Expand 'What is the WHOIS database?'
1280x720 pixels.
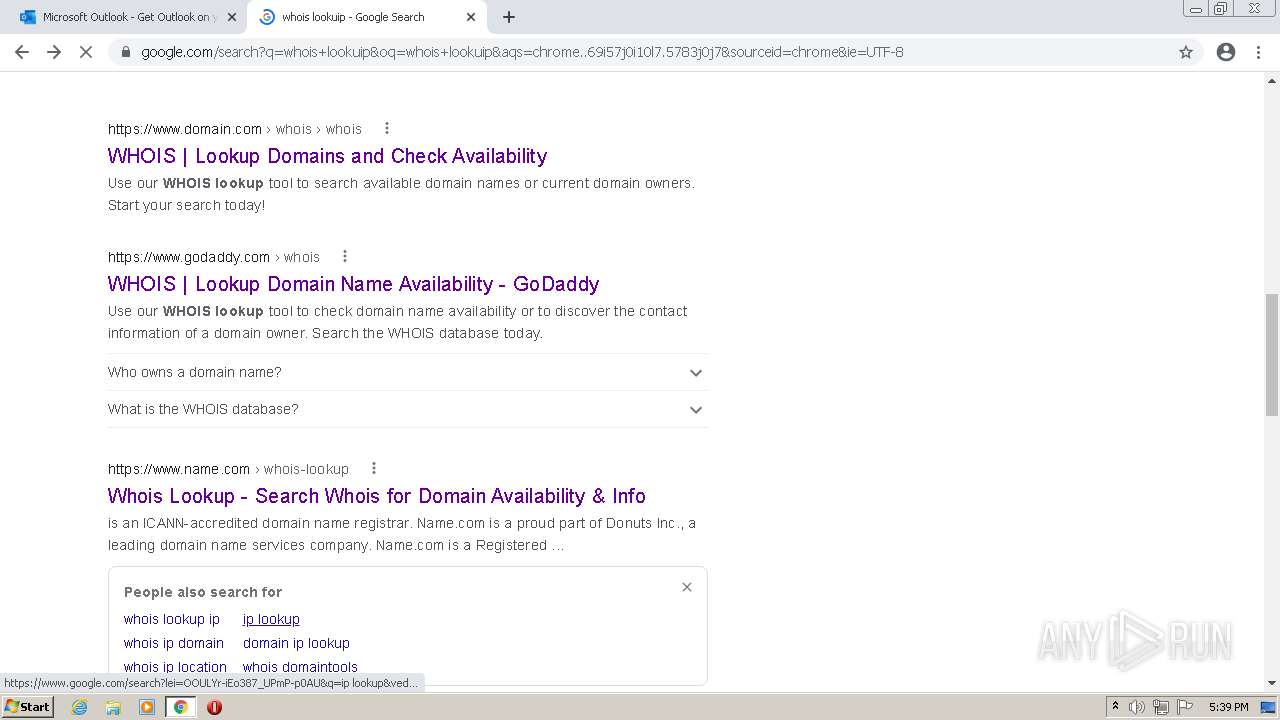point(408,409)
